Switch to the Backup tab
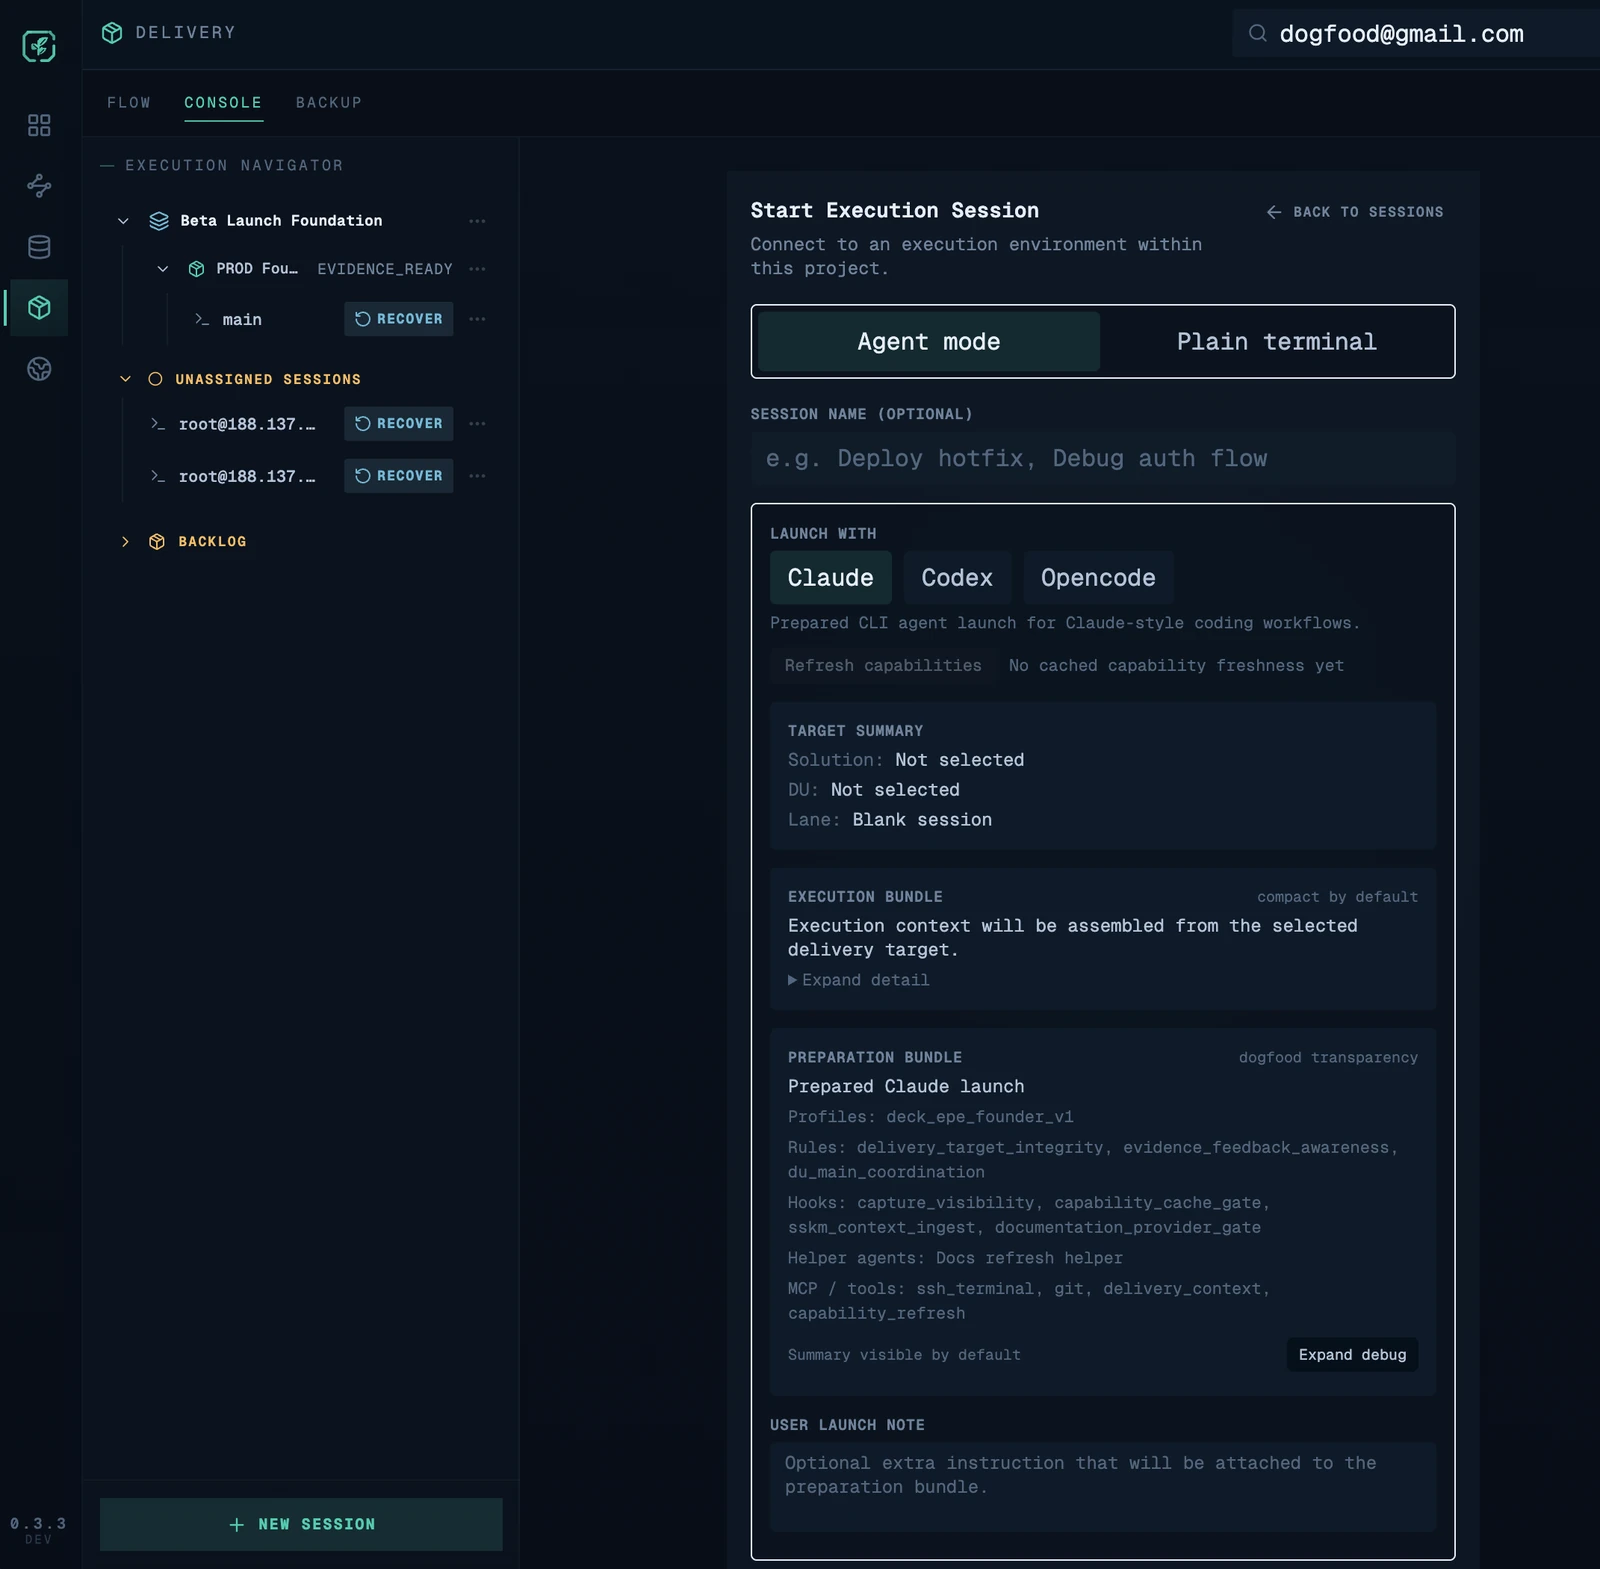The image size is (1600, 1569). pos(329,103)
